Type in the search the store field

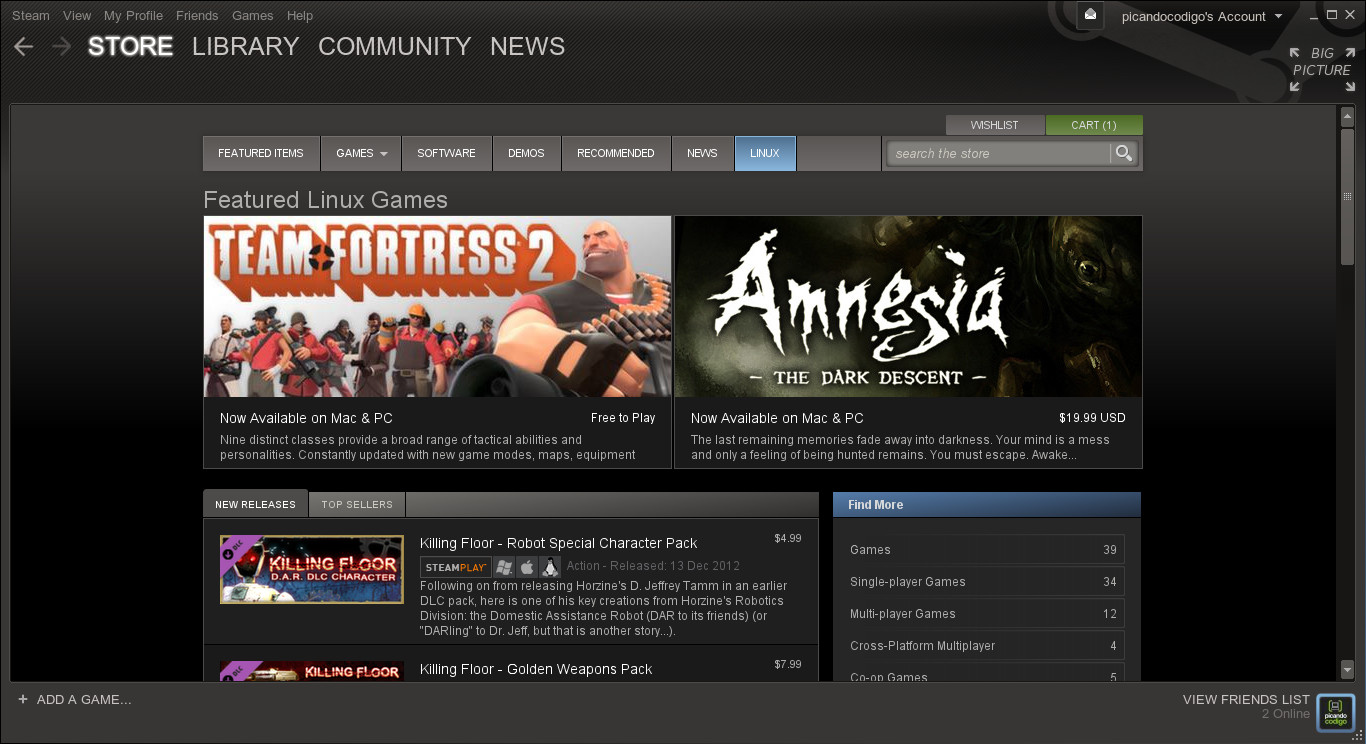(998, 153)
